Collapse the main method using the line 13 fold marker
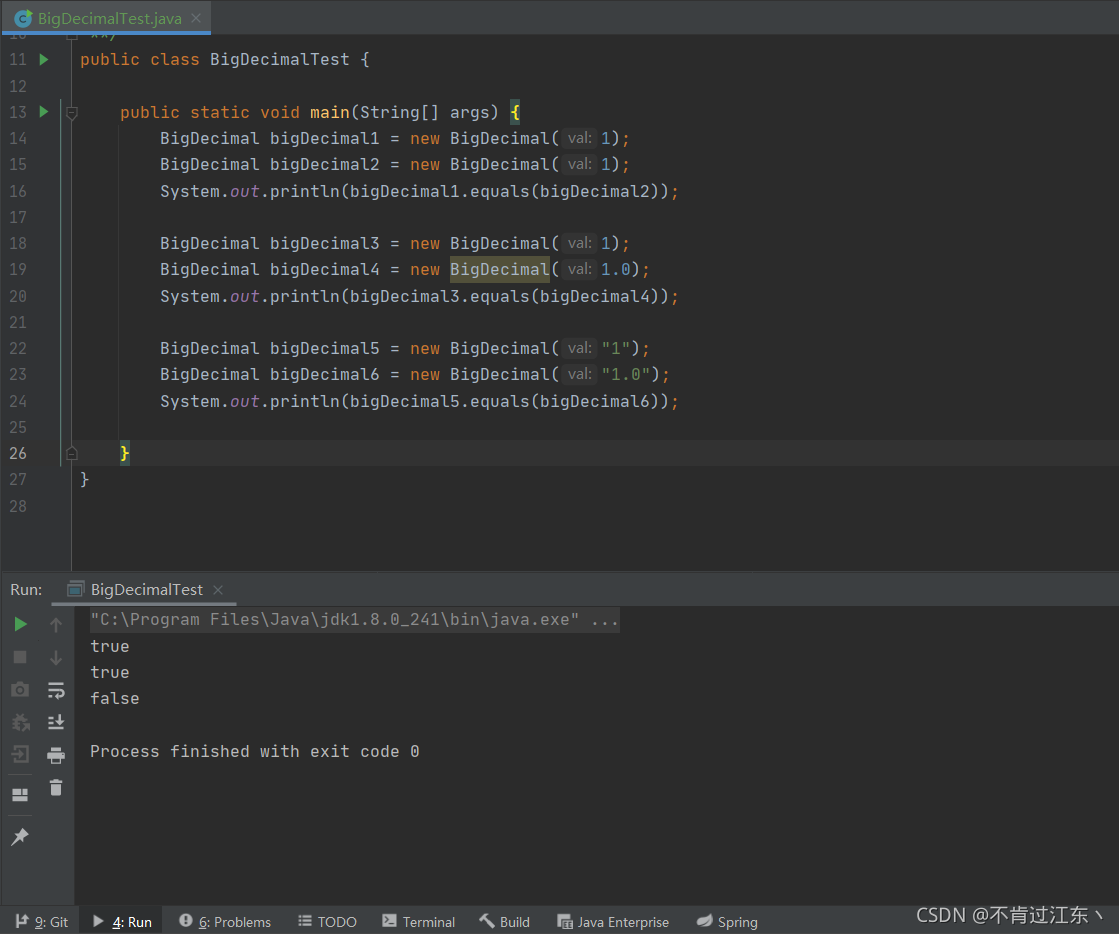The height and width of the screenshot is (934, 1119). [71, 112]
